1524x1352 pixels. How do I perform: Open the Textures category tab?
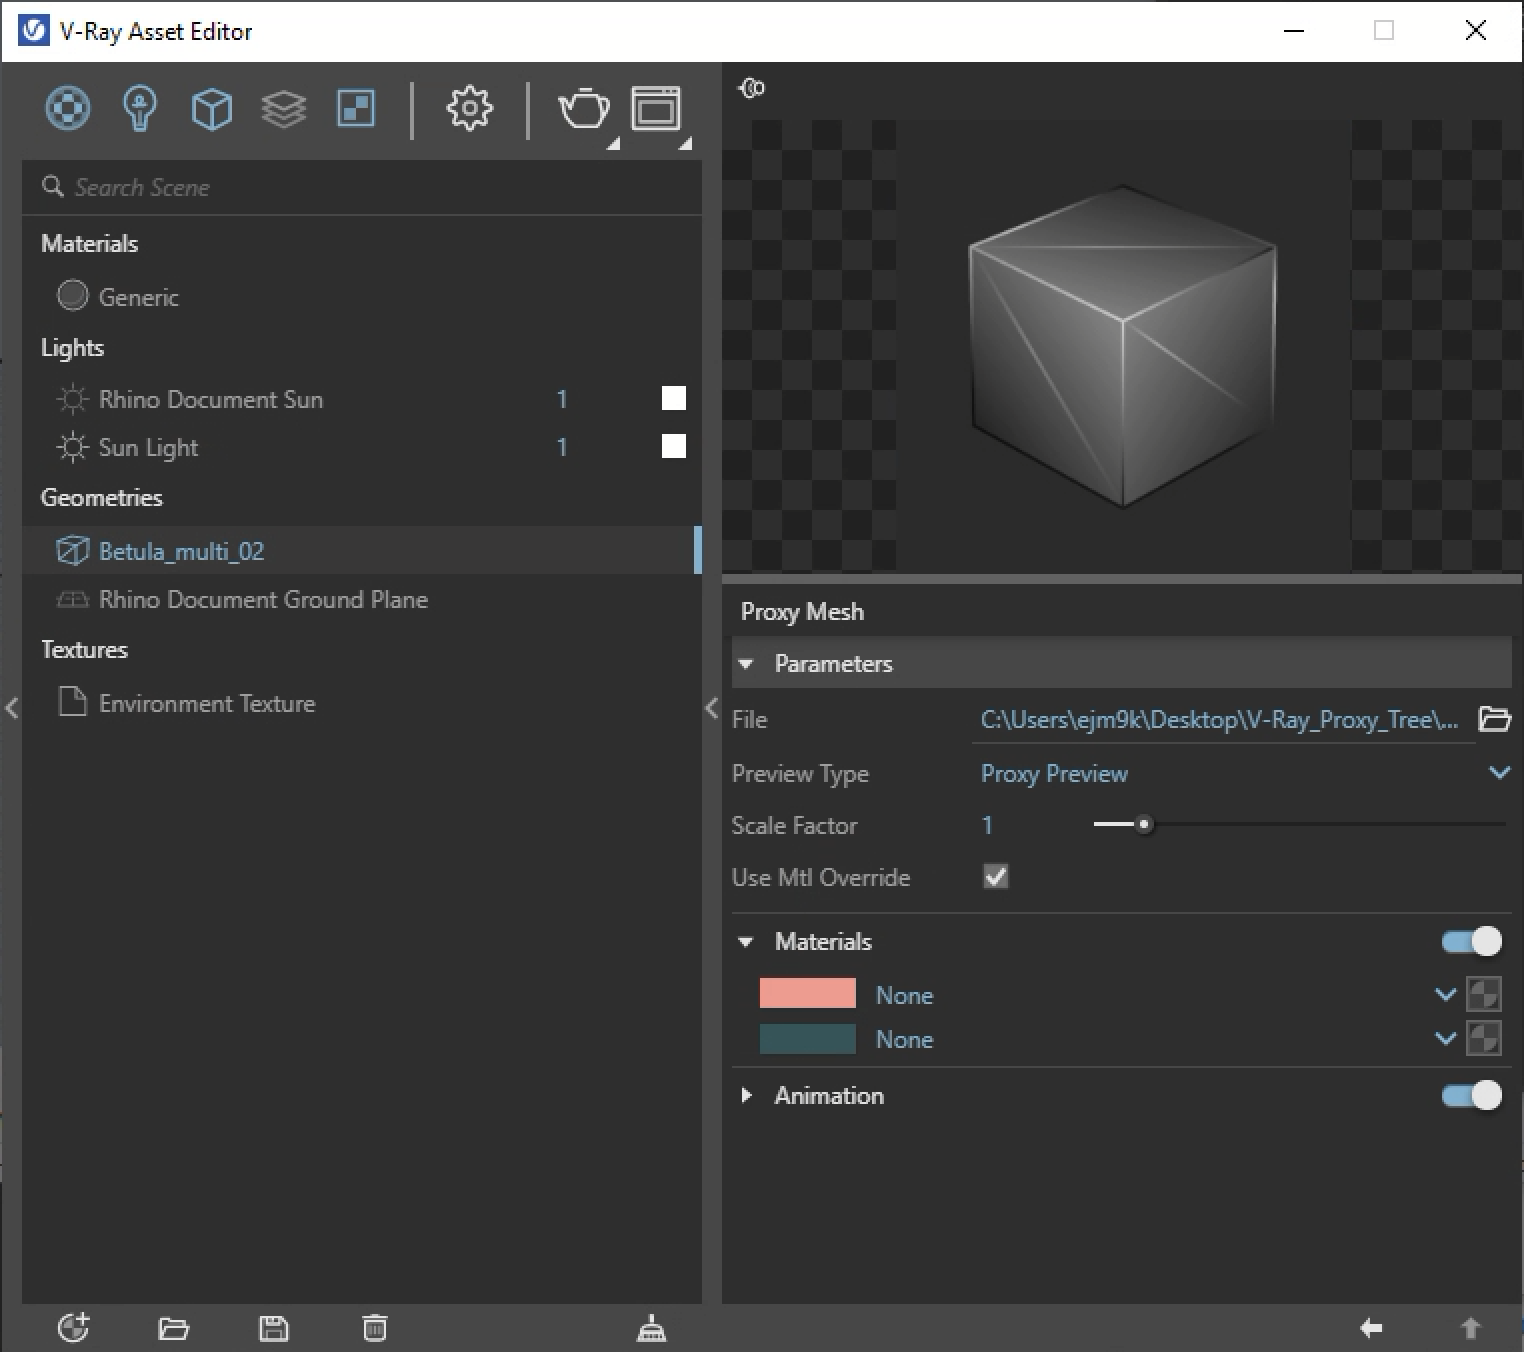click(x=356, y=108)
